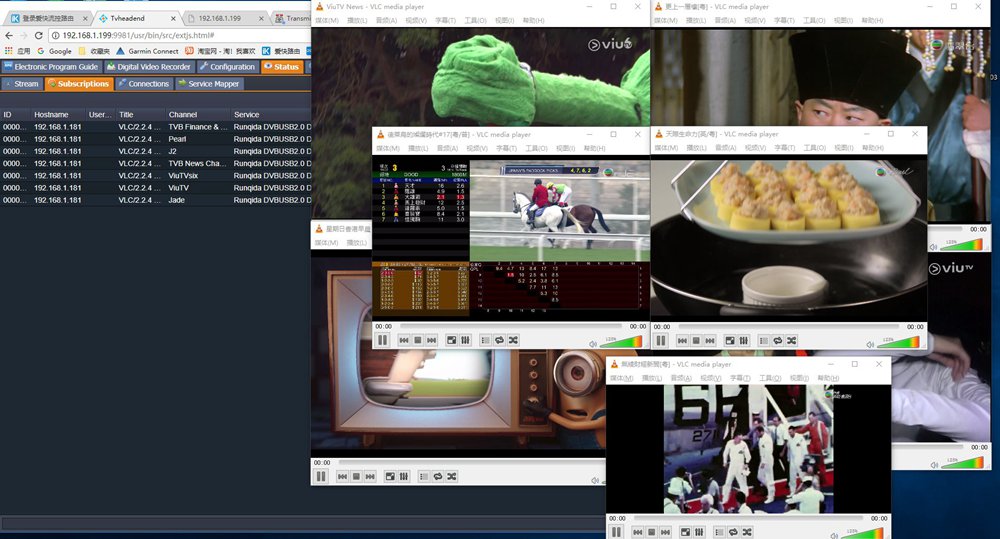Open extended settings in Minion TV VLC window

click(404, 476)
